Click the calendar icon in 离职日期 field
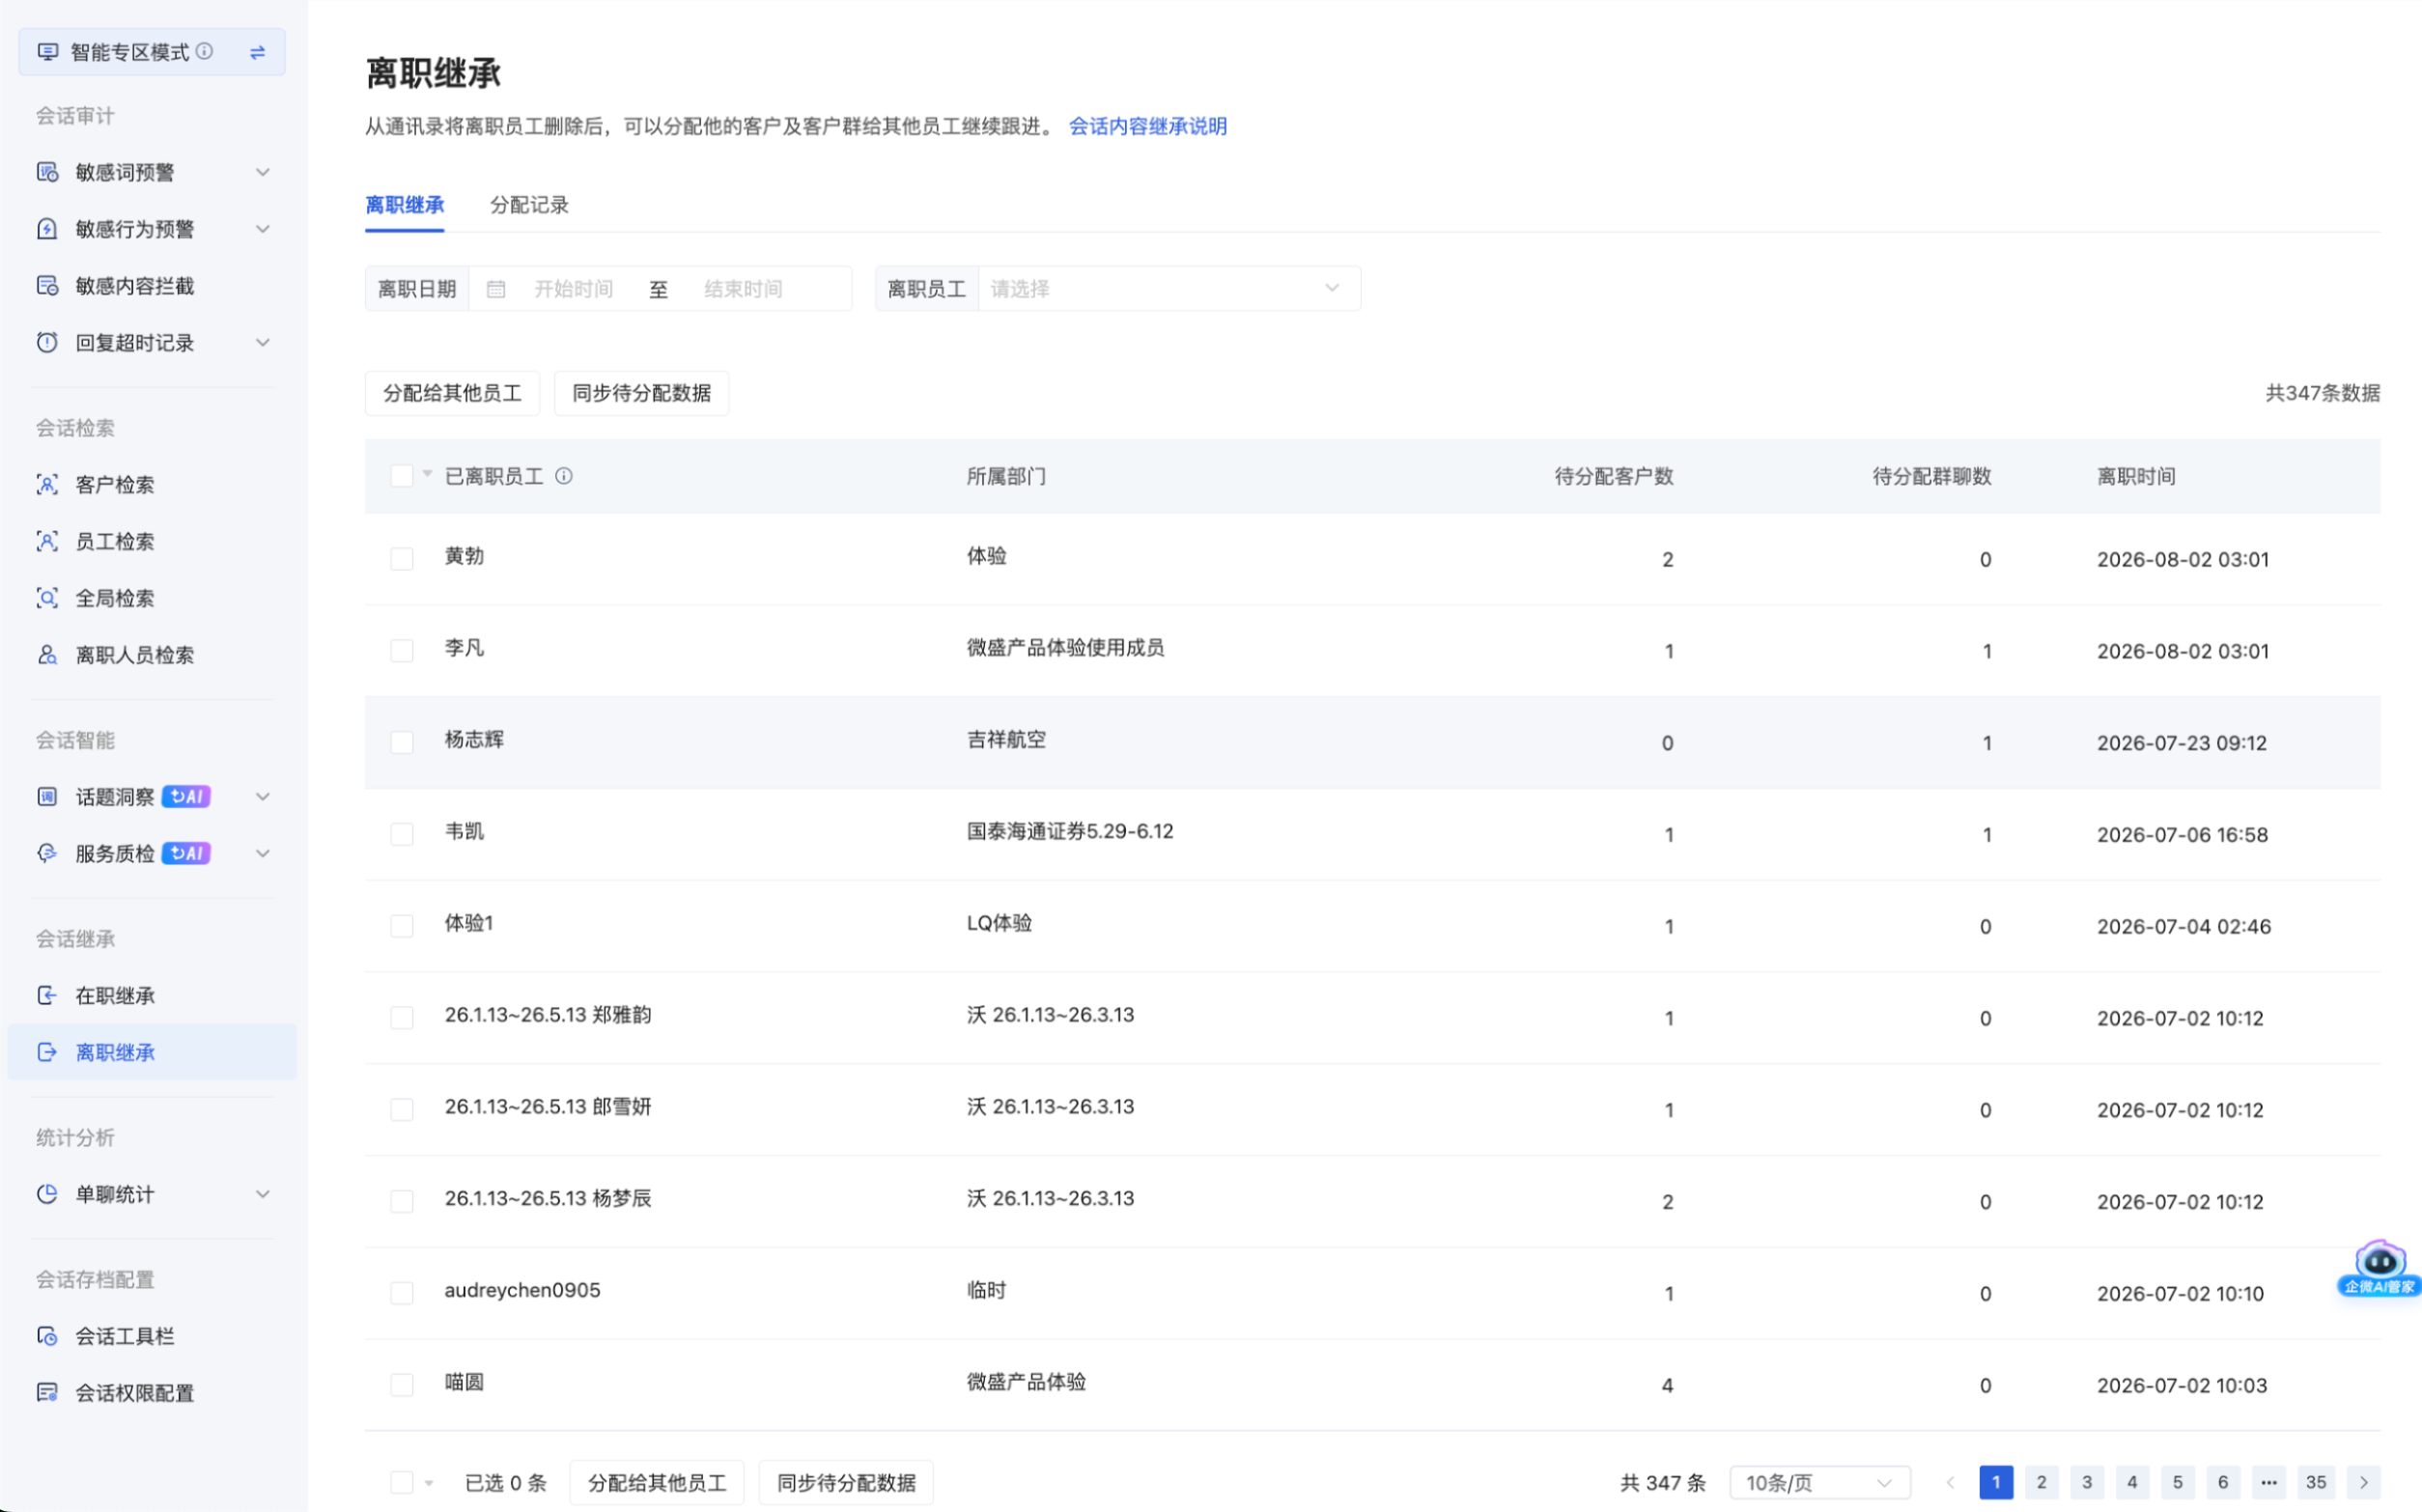Viewport: 2422px width, 1512px height. pos(496,289)
